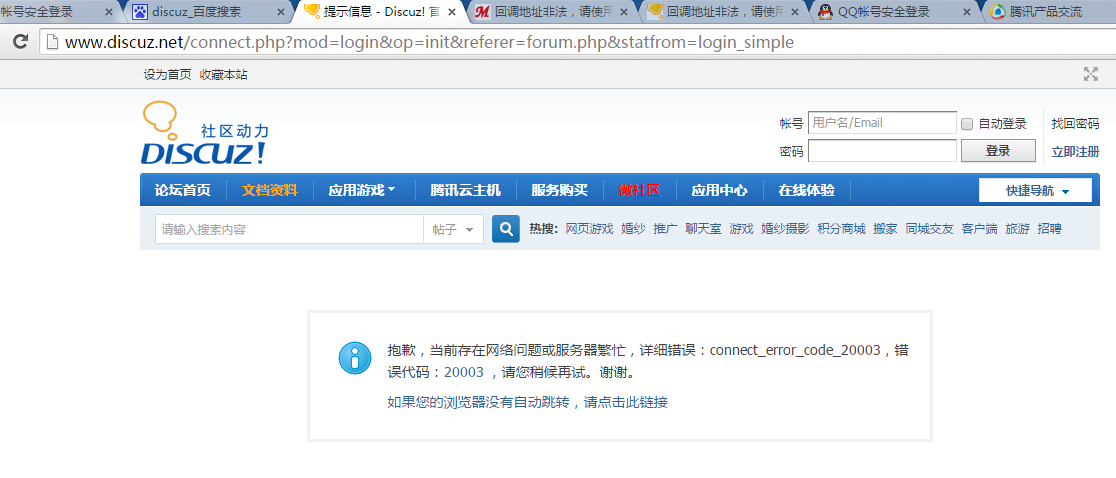The height and width of the screenshot is (478, 1116).
Task: Click hot search term 旅游
Action: pyautogui.click(x=1017, y=229)
